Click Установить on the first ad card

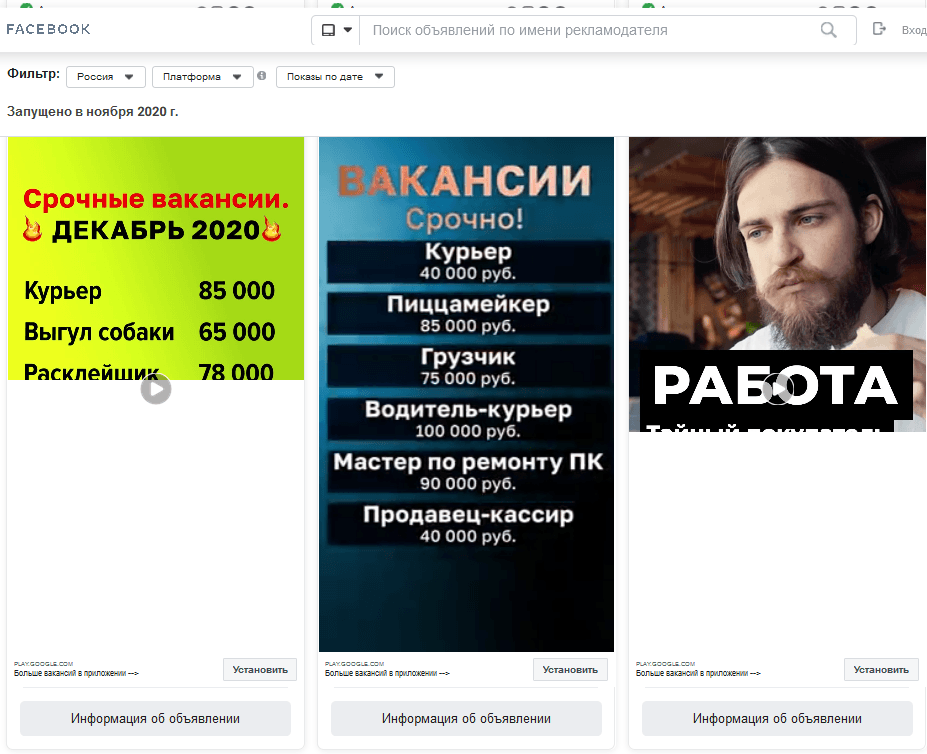coord(260,670)
